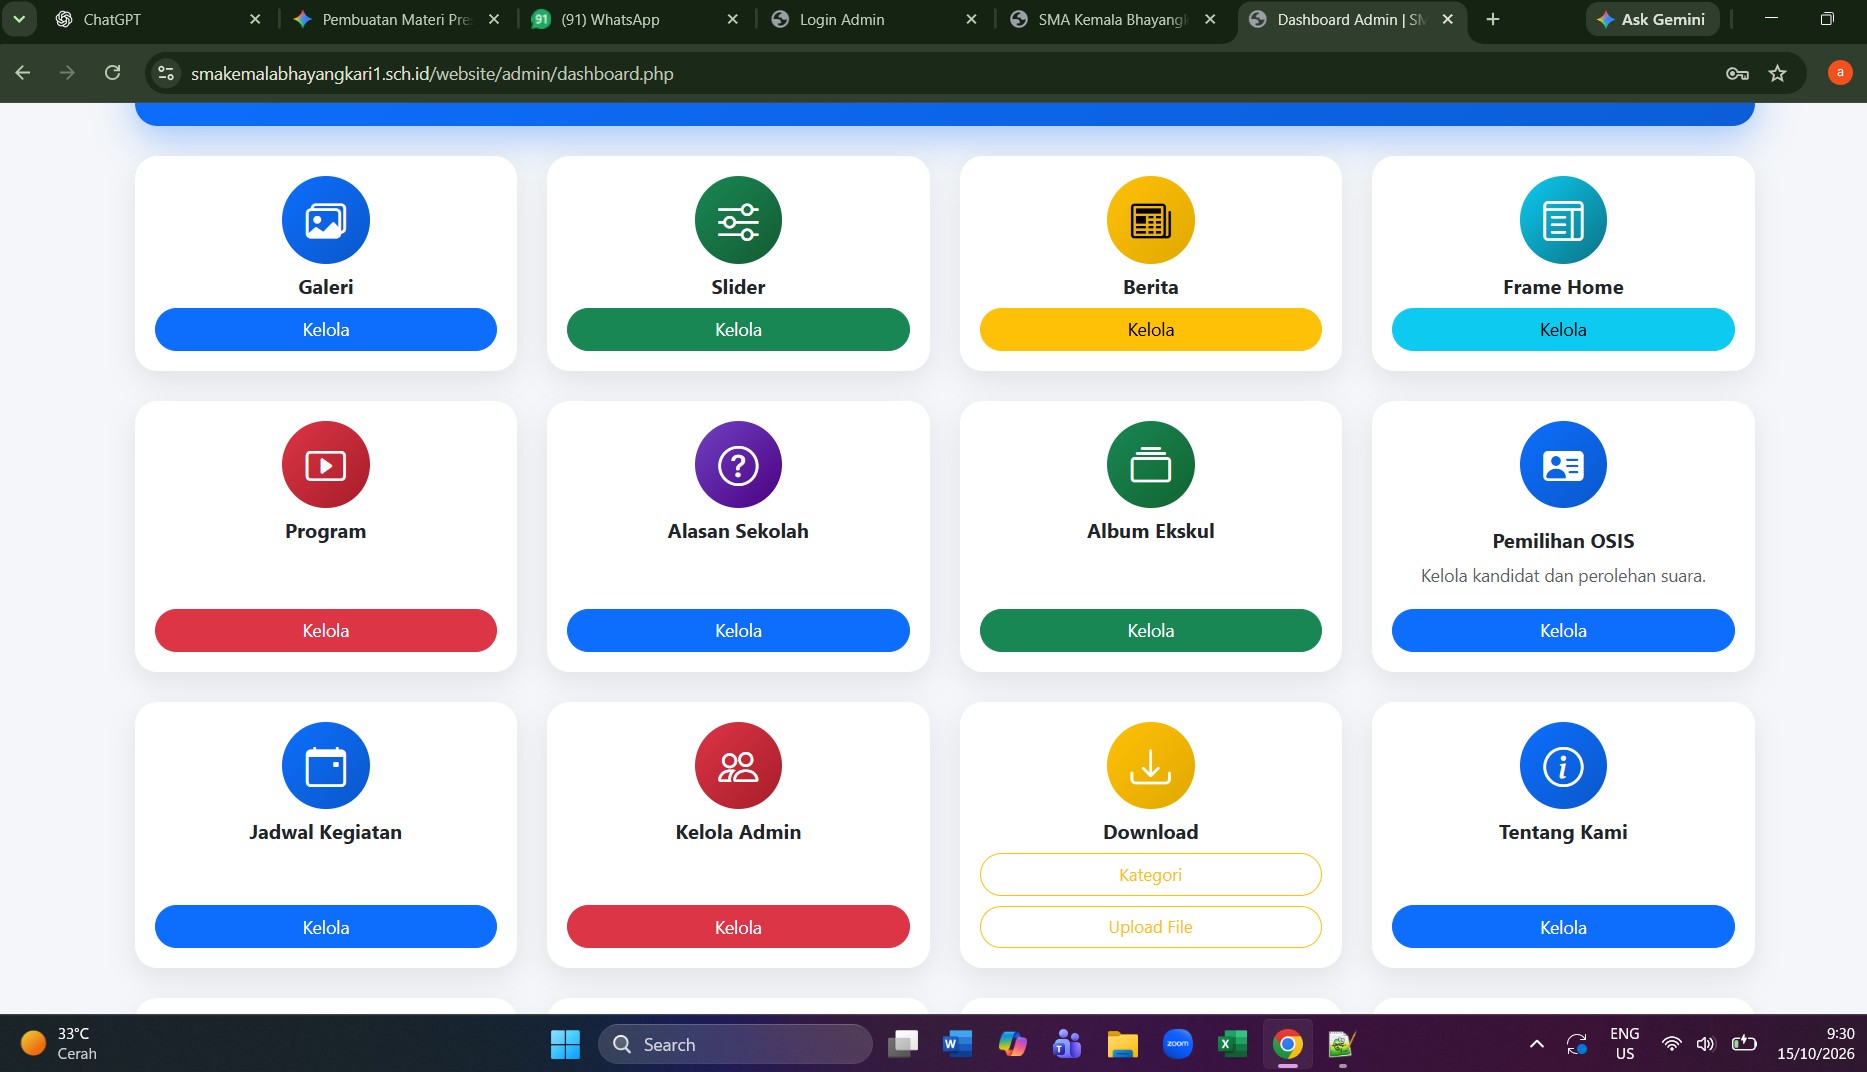Click the Alasan Sekolah question icon
This screenshot has width=1867, height=1072.
tap(738, 465)
